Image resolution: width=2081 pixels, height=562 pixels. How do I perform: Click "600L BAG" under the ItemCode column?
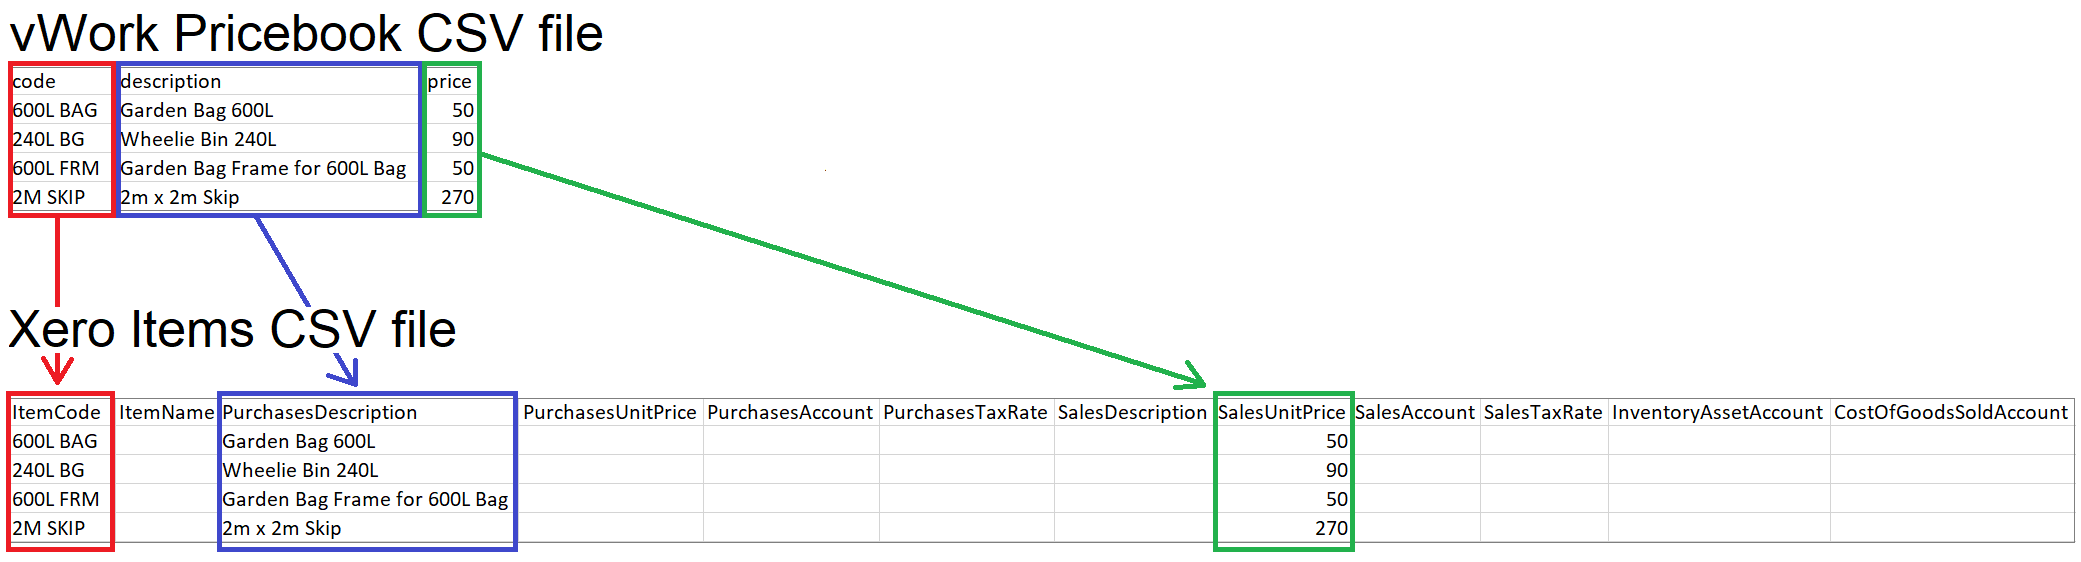click(55, 441)
